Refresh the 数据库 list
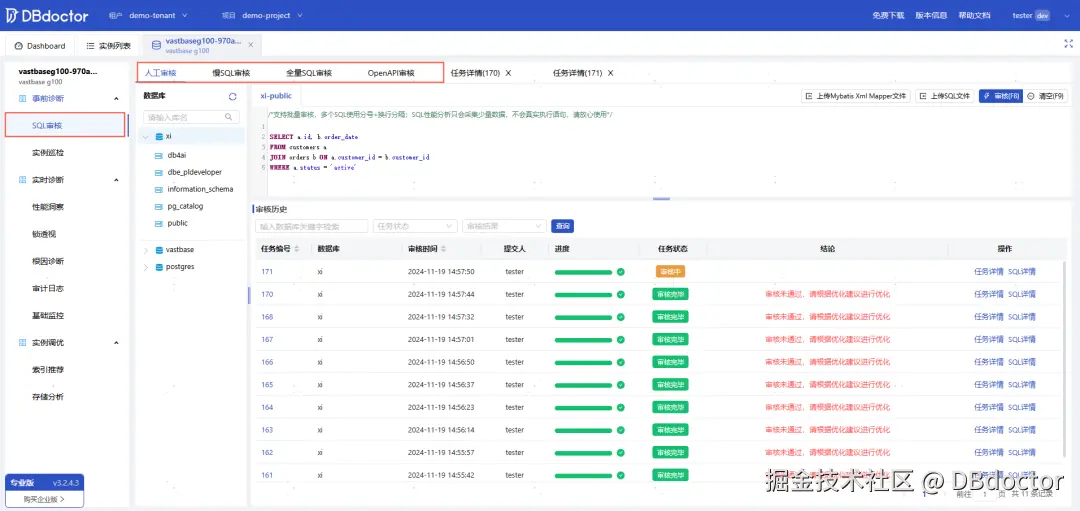1080x511 pixels. (x=233, y=96)
